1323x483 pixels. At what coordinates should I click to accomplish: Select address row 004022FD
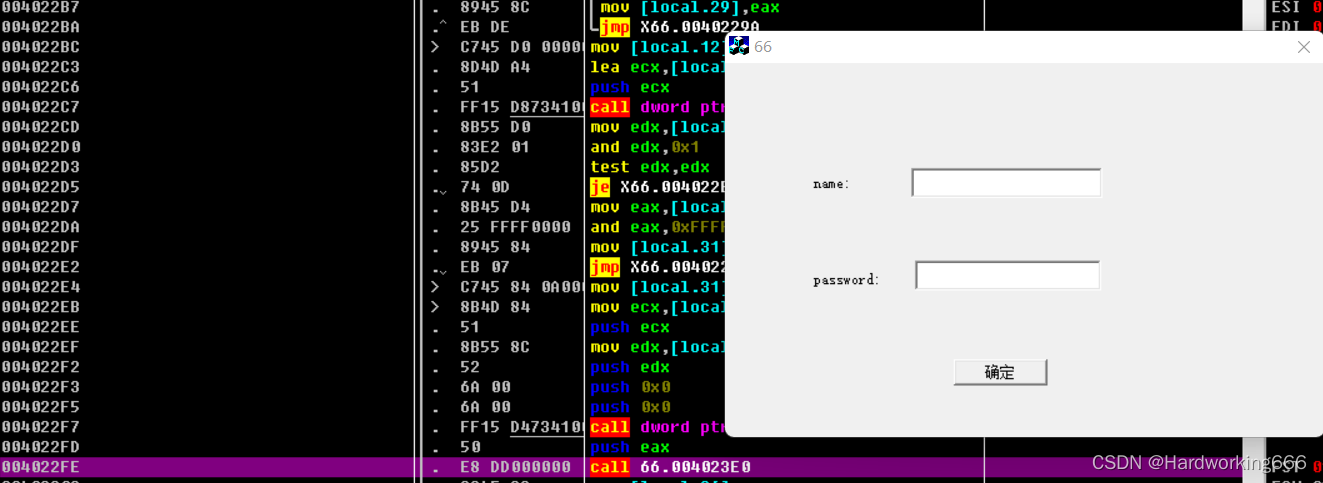pos(41,447)
